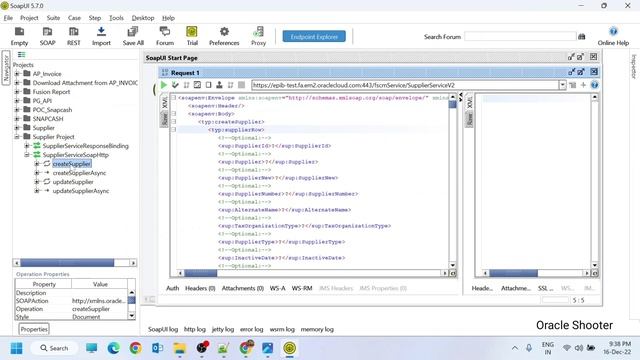Screen dimensions: 640x360
Task: Open the Suite menu
Action: (x=53, y=18)
